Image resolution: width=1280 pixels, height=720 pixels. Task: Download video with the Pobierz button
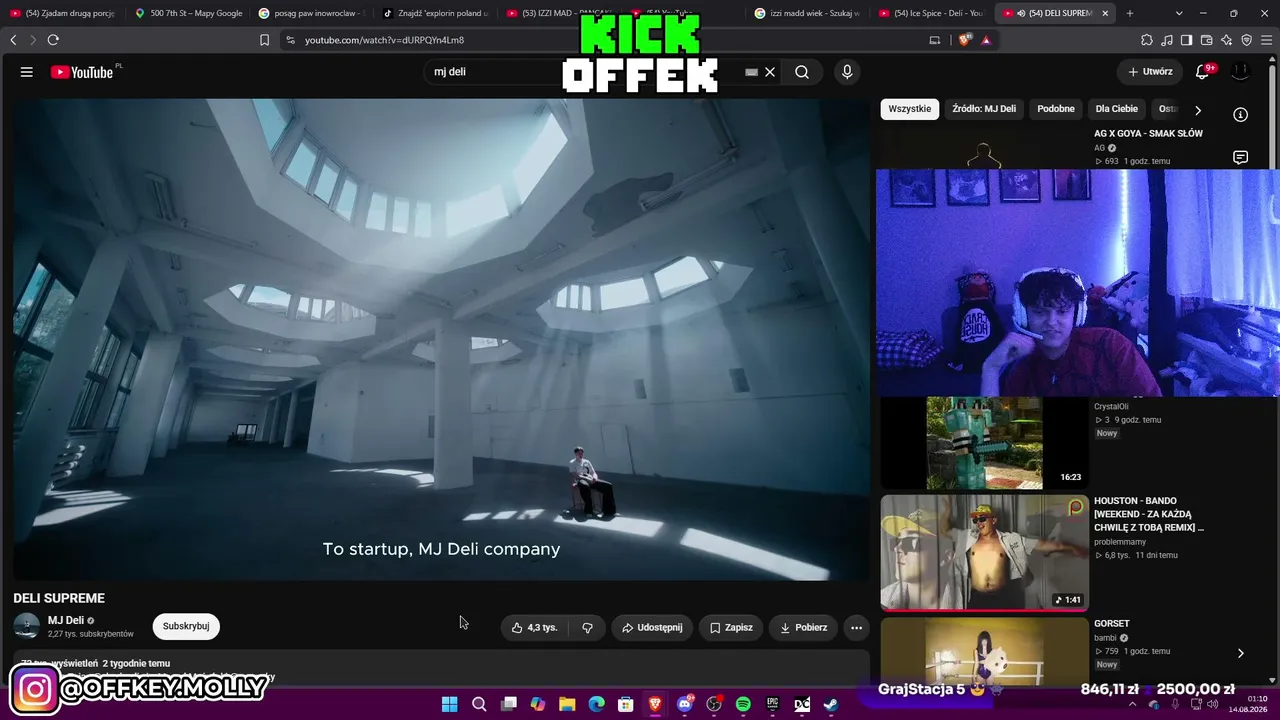tap(804, 628)
